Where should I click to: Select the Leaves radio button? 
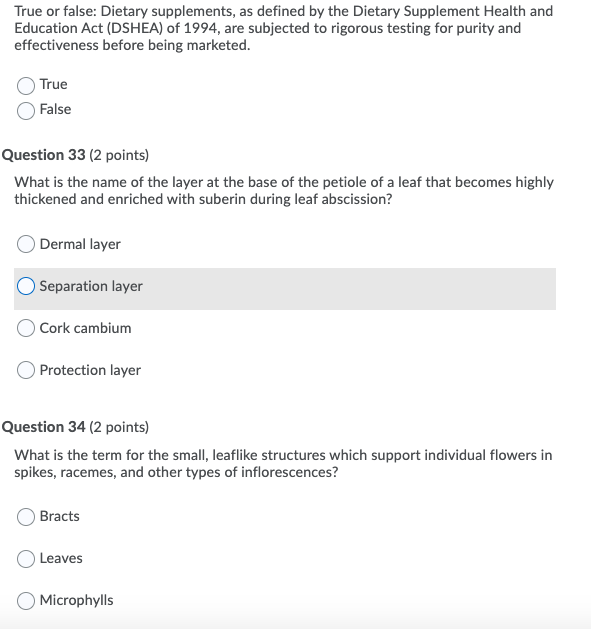tap(26, 558)
